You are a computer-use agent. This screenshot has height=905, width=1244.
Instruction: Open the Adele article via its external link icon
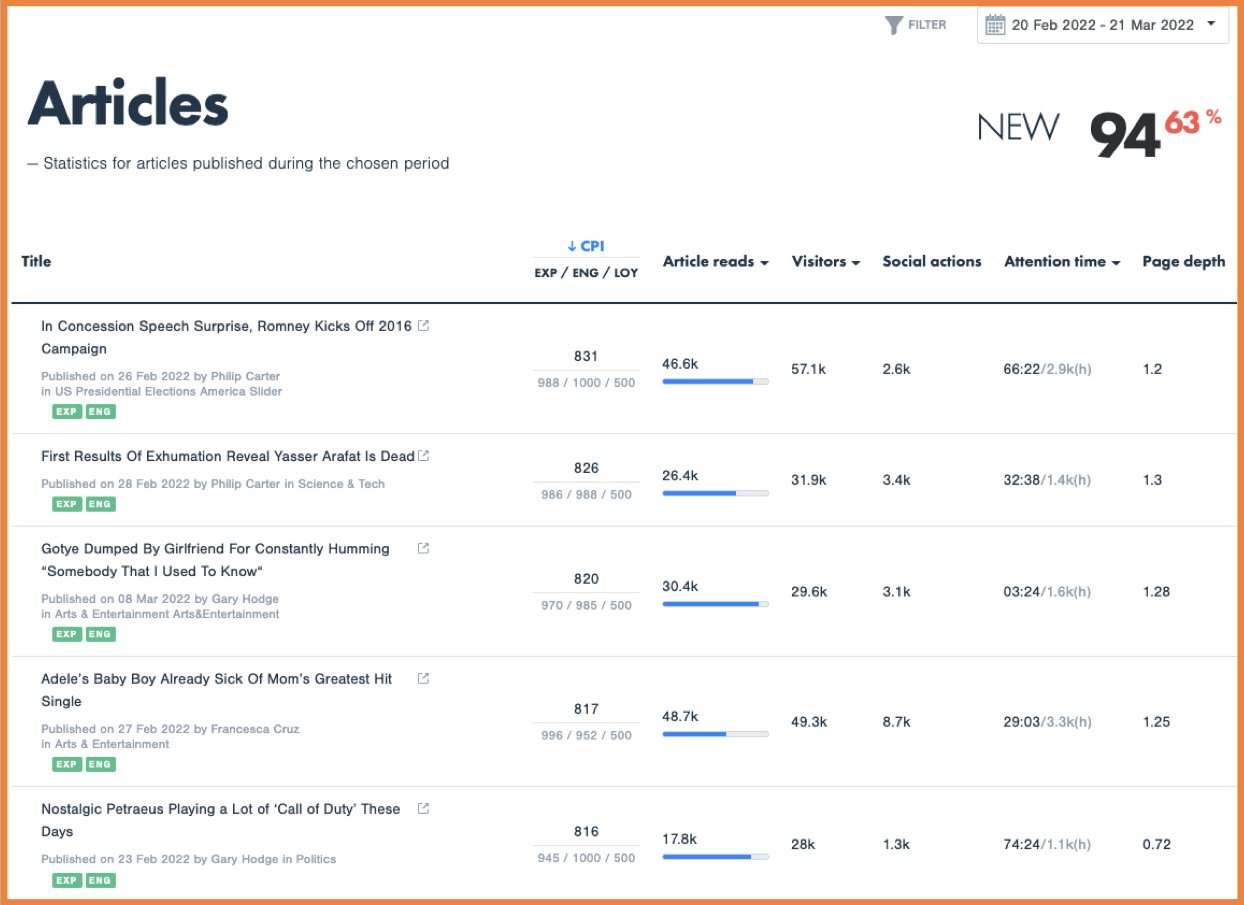(x=423, y=678)
